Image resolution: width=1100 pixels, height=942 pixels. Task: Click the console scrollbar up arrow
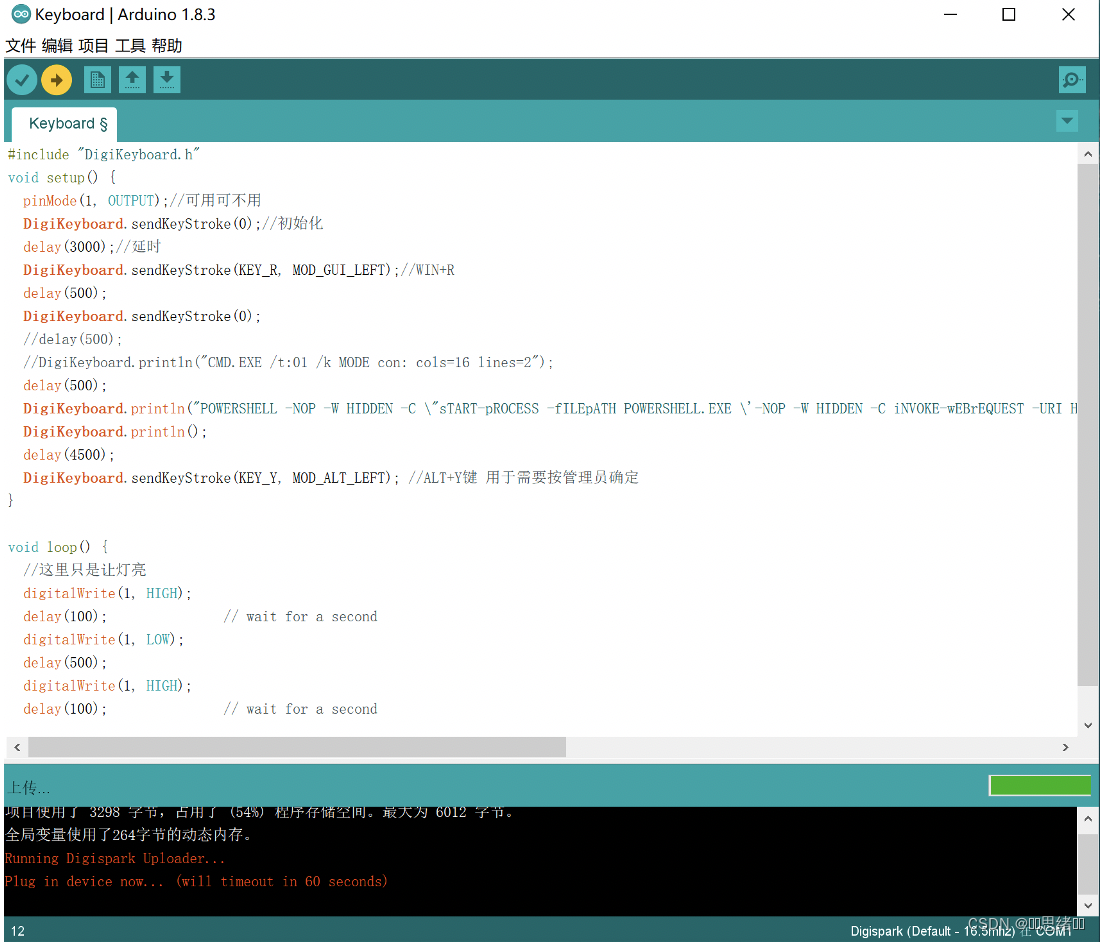(1087, 819)
